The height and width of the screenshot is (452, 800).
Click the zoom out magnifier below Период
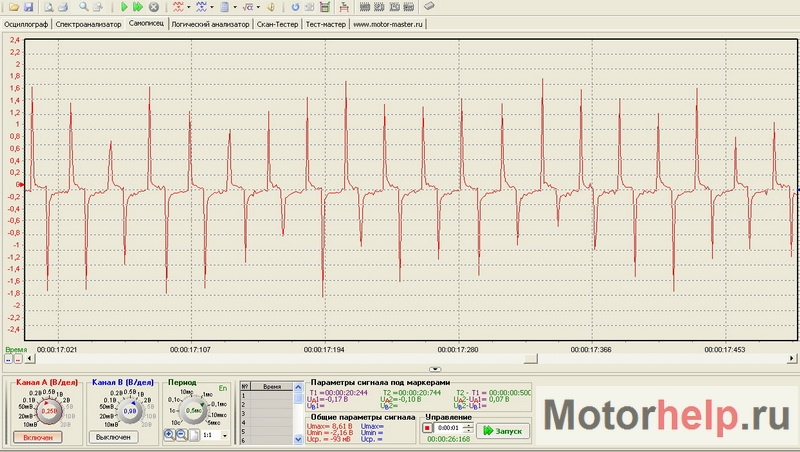click(181, 435)
